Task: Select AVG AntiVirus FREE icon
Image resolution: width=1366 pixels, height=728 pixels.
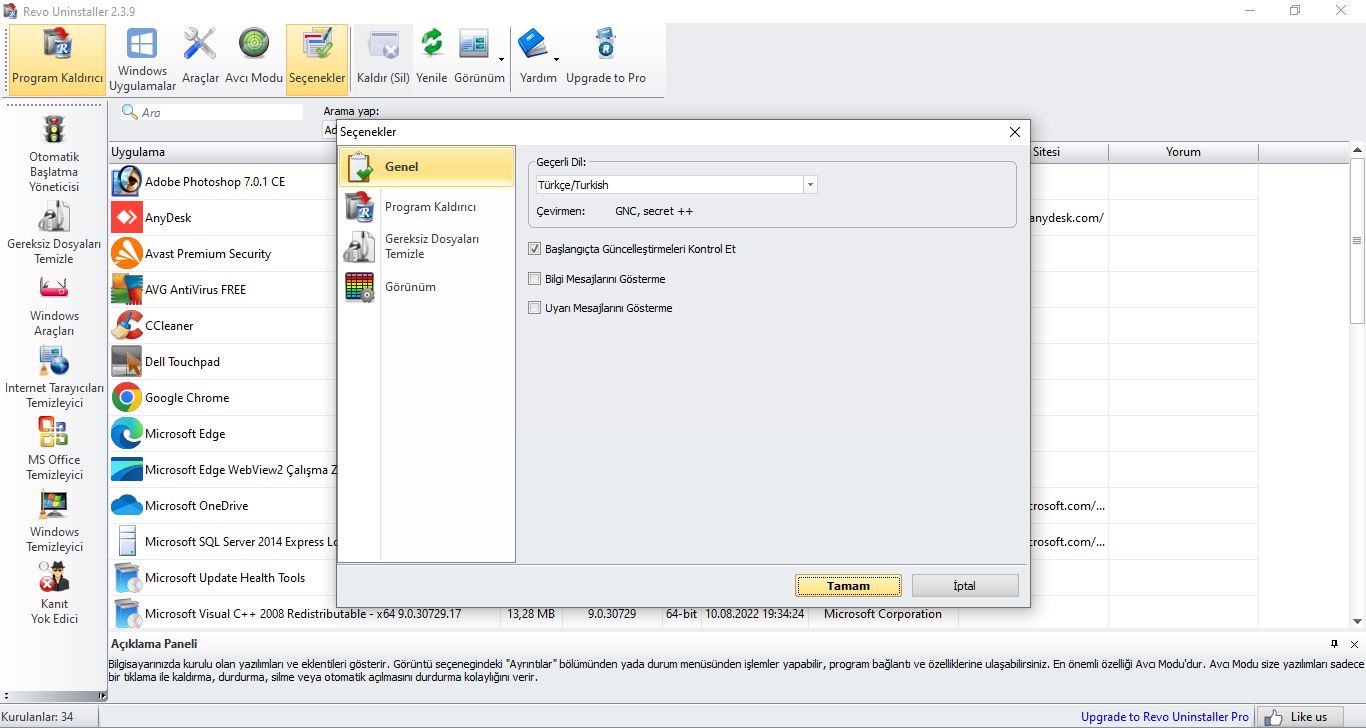Action: coord(127,289)
